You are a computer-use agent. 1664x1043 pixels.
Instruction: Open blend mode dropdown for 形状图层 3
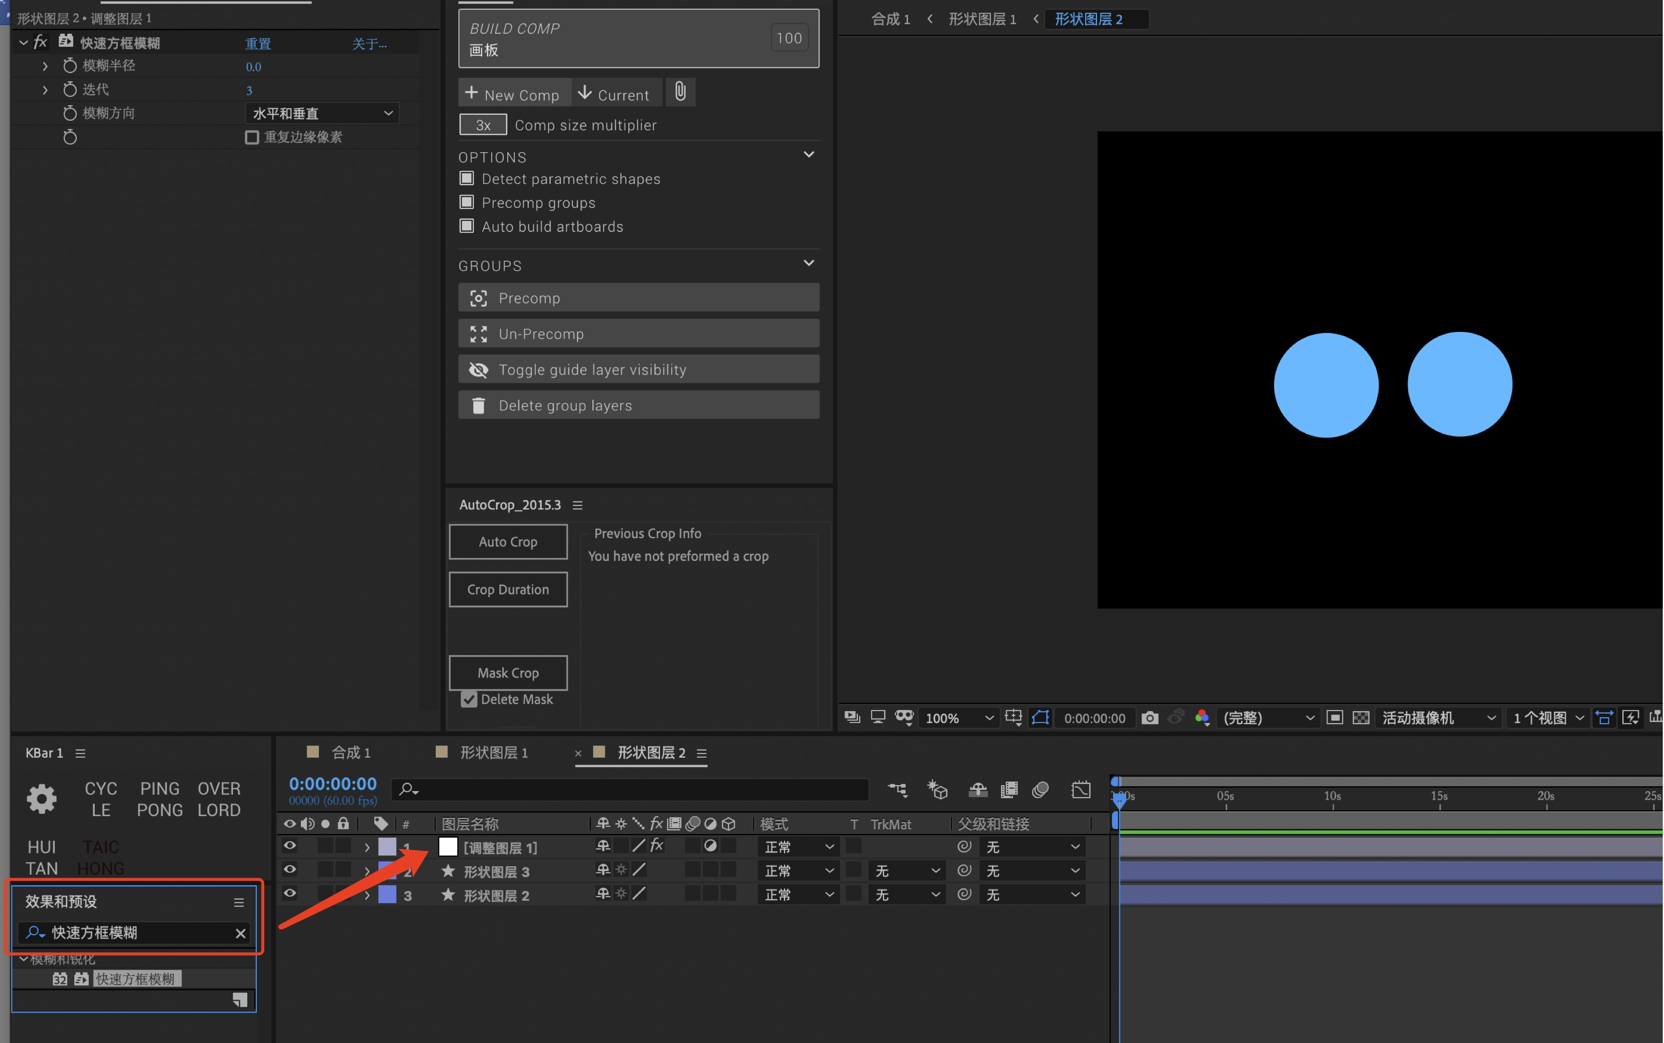pos(798,870)
